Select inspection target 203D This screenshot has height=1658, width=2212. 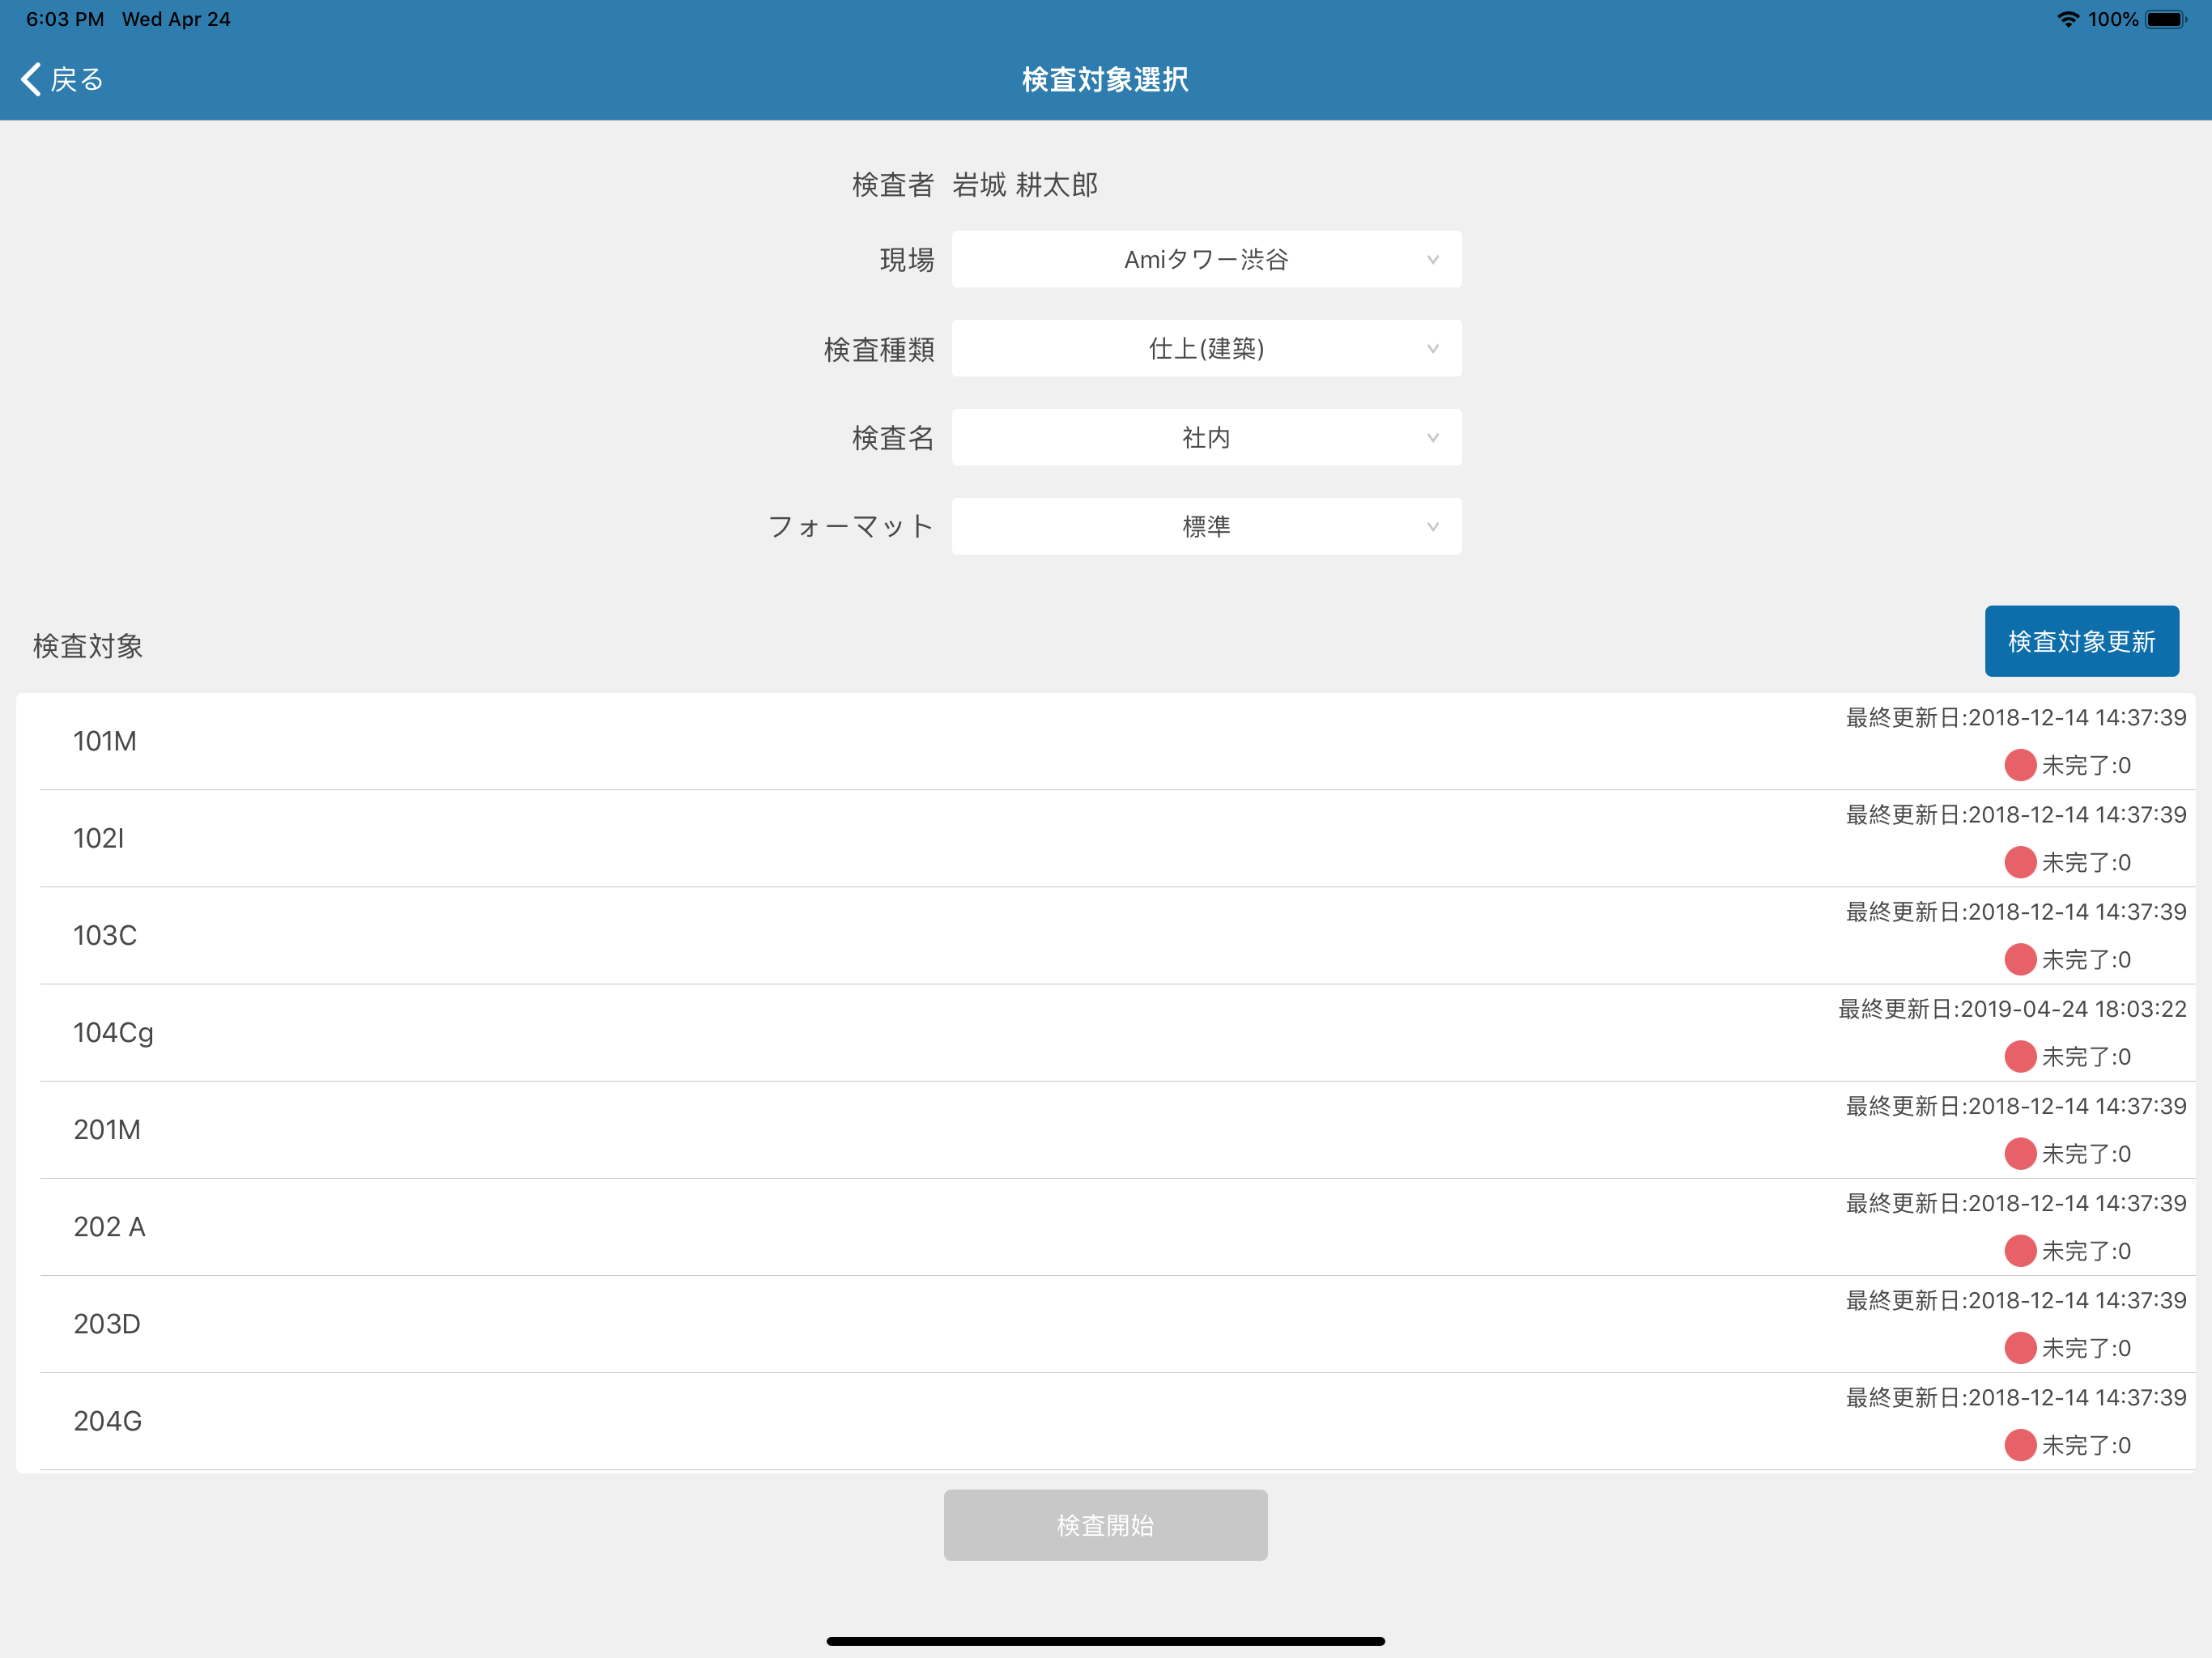pyautogui.click(x=1105, y=1323)
